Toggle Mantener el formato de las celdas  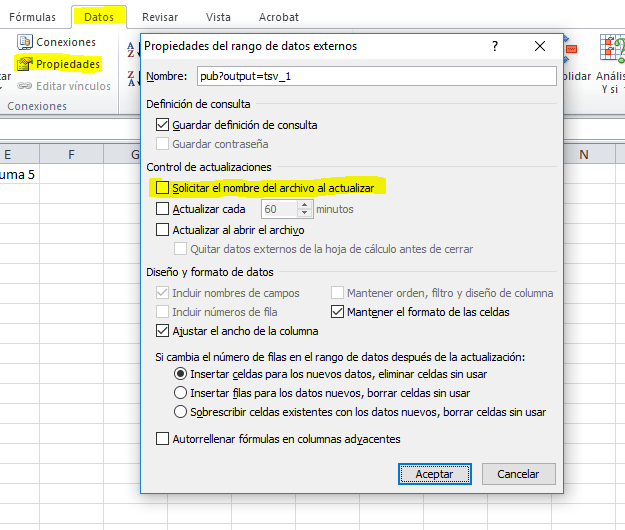pyautogui.click(x=337, y=312)
